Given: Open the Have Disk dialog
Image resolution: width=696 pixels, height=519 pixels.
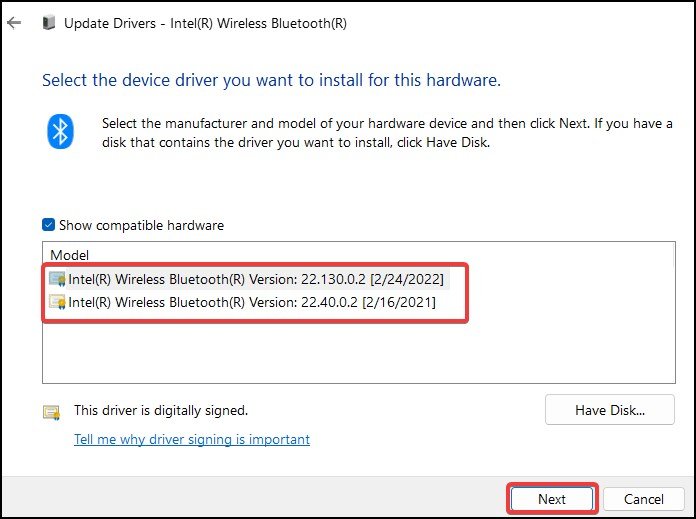Looking at the screenshot, I should 610,410.
